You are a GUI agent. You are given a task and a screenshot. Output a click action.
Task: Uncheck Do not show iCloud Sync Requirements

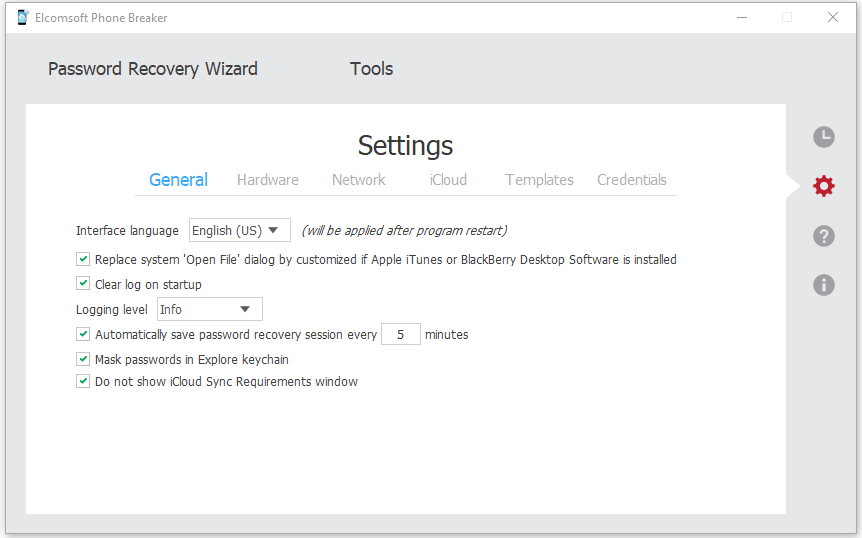pos(83,381)
